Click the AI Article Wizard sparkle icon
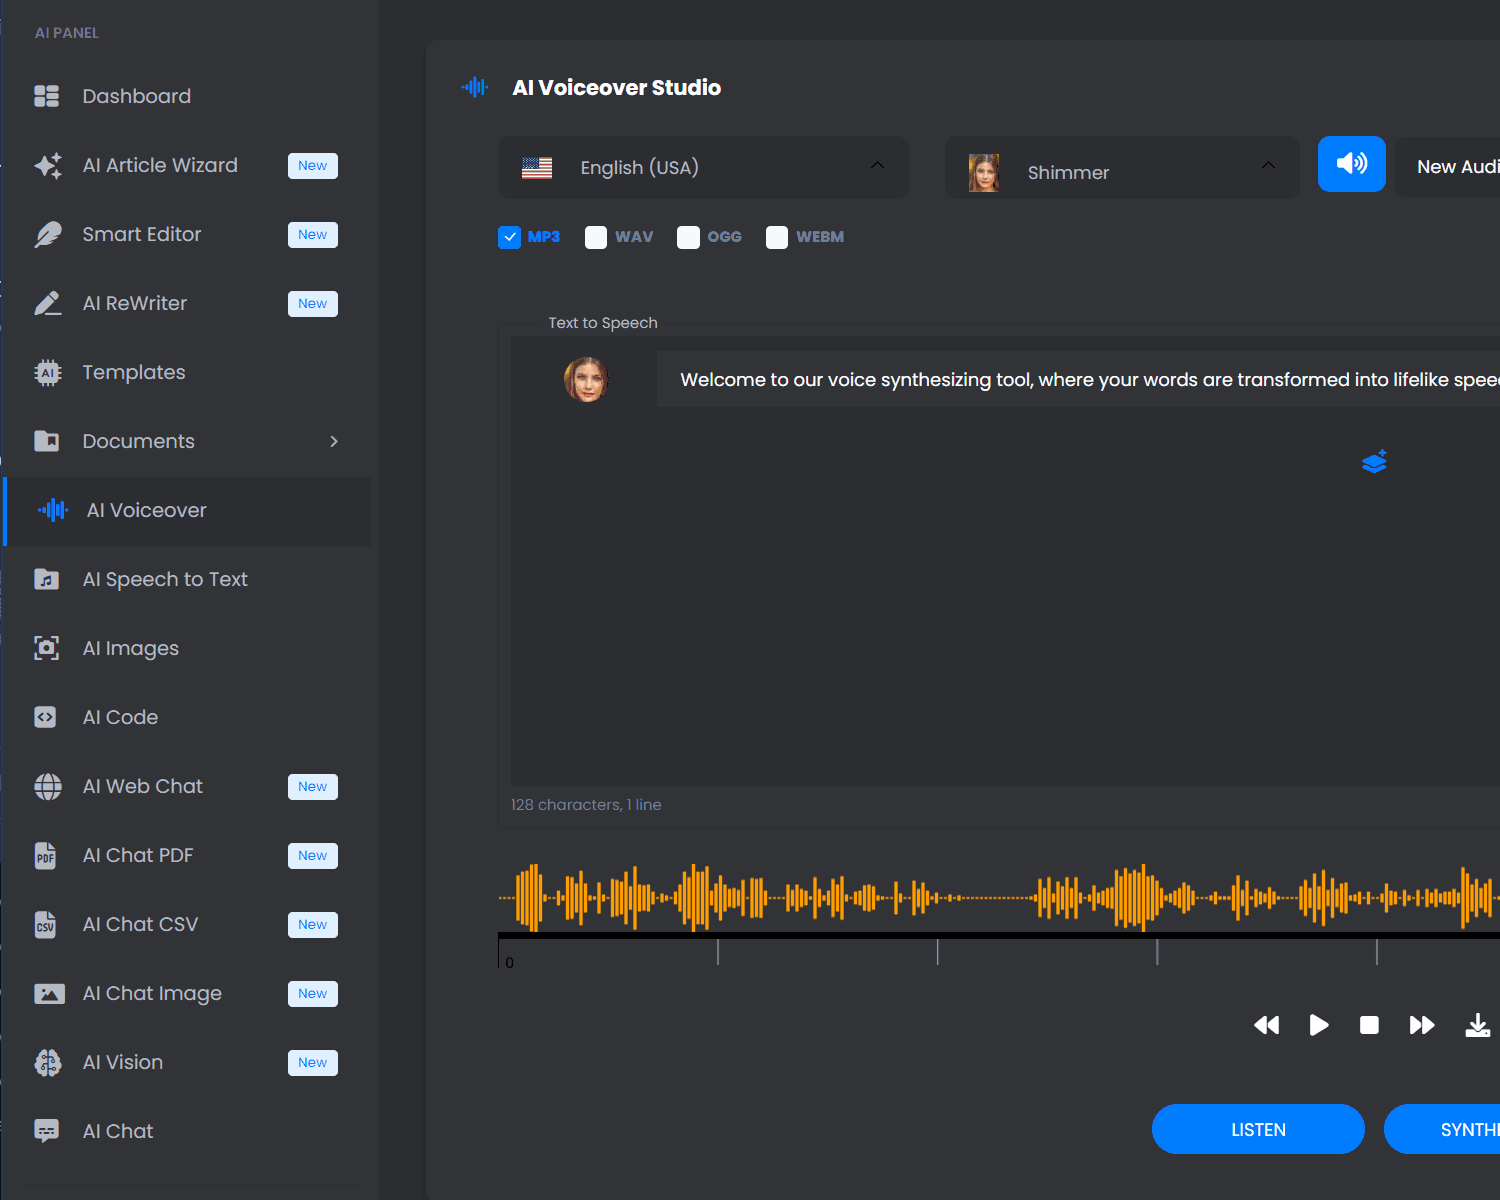 47,165
